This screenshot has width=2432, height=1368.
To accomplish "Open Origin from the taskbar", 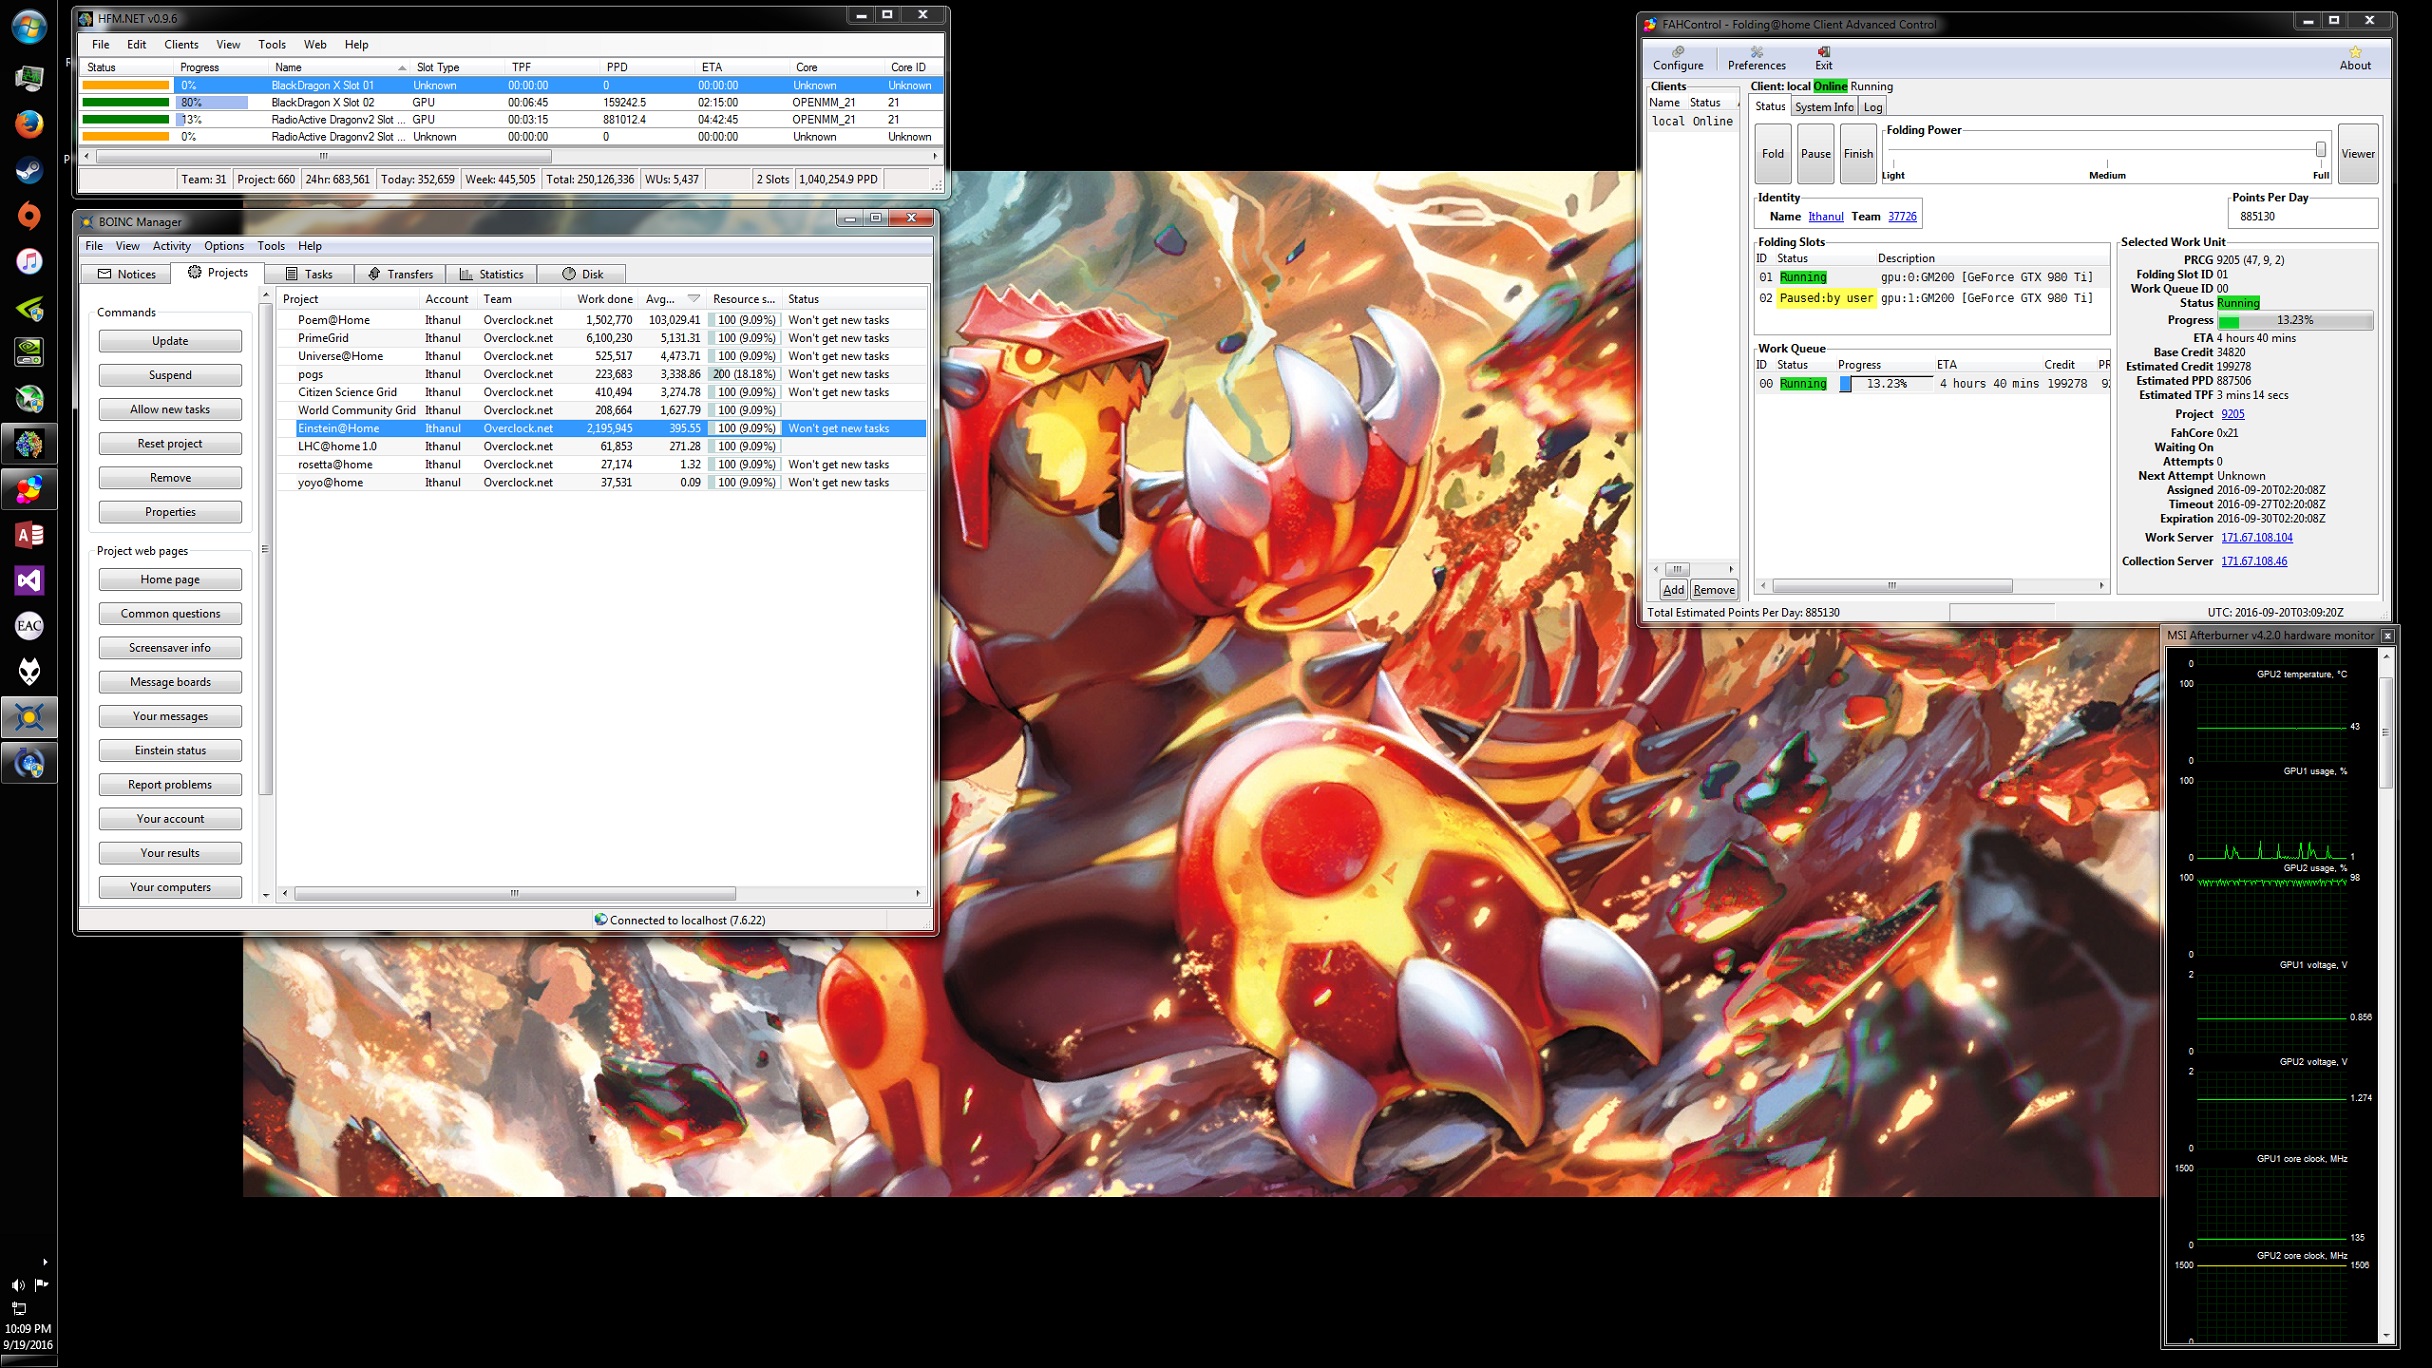I will coord(29,216).
